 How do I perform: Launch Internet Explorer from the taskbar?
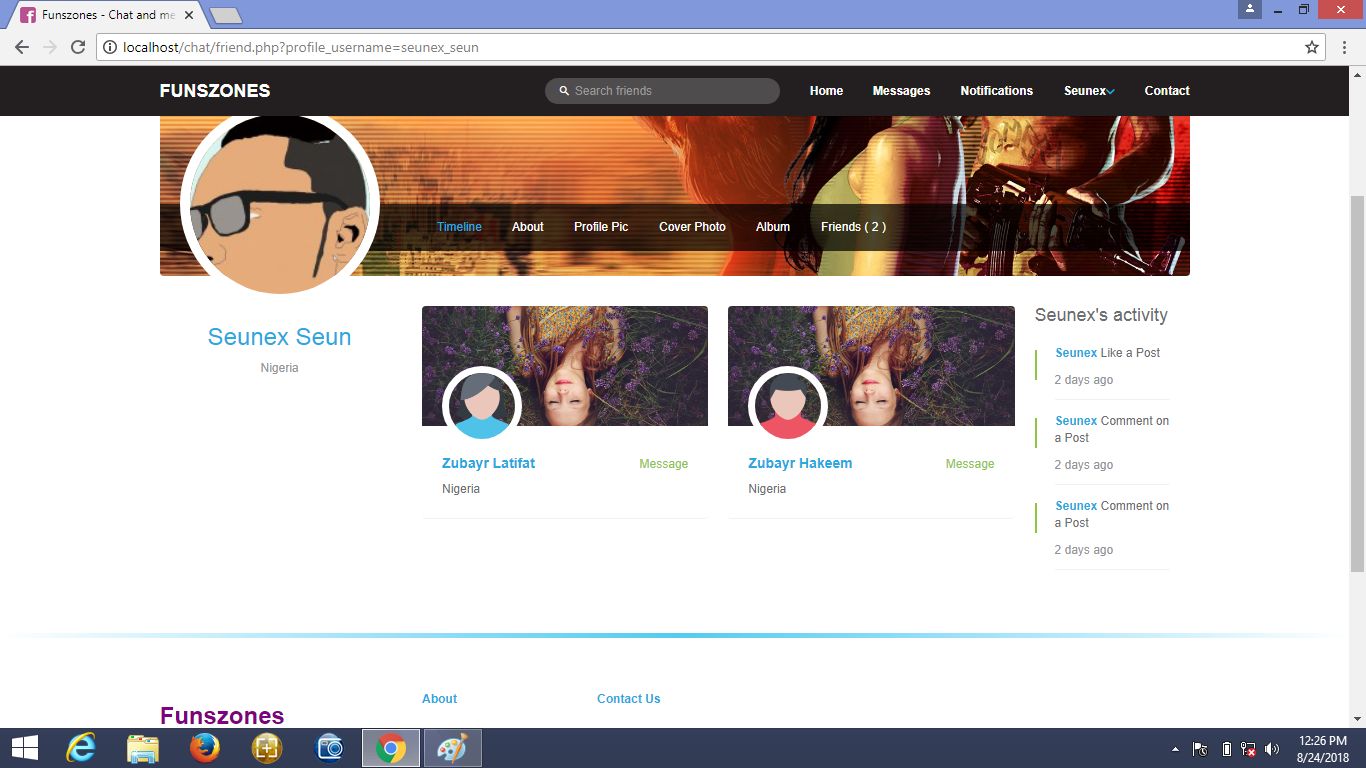(80, 748)
